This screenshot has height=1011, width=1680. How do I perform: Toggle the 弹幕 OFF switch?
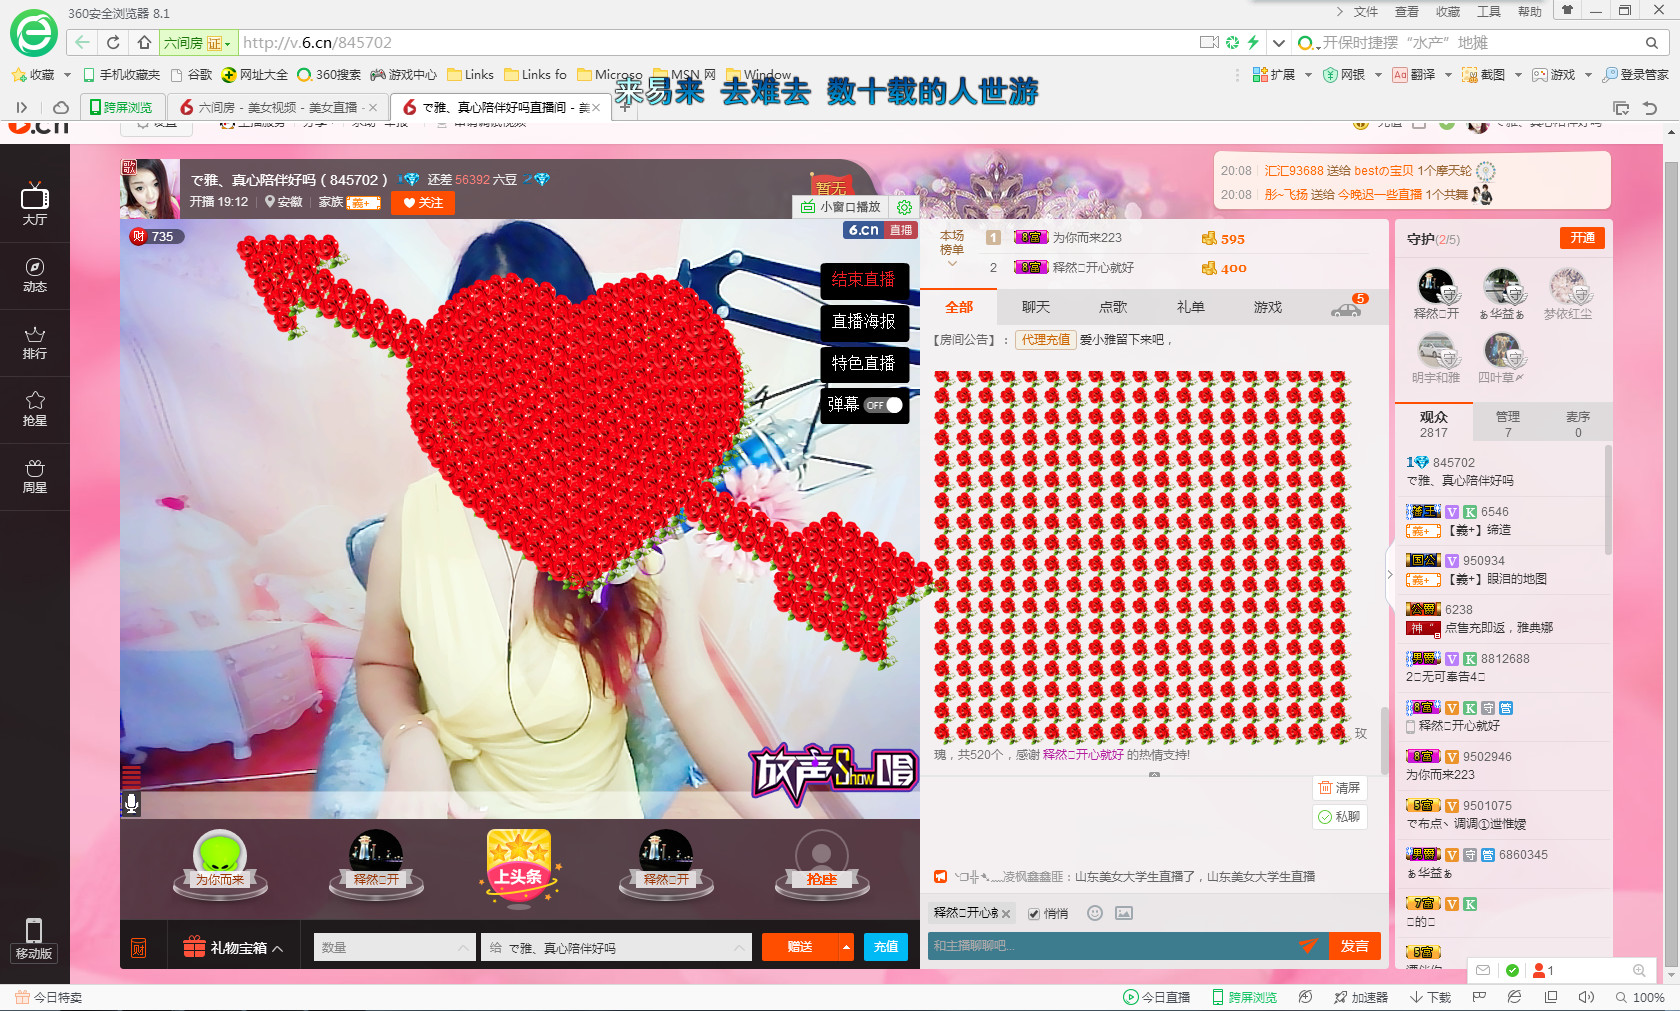tap(884, 405)
